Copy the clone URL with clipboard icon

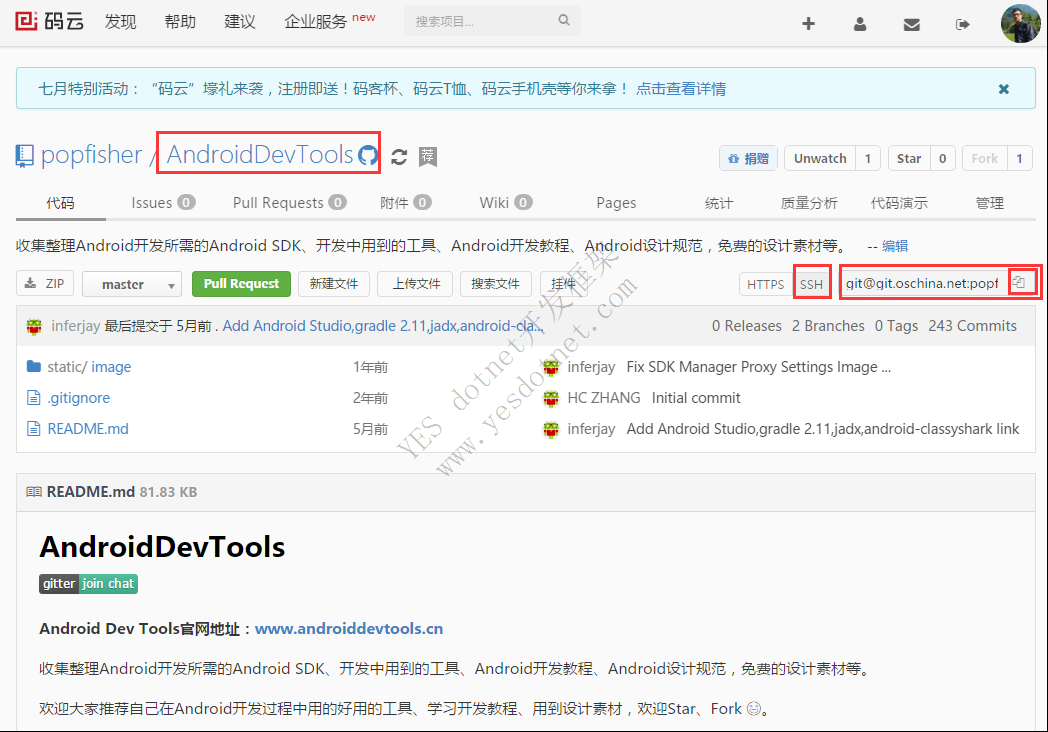pyautogui.click(x=1019, y=282)
